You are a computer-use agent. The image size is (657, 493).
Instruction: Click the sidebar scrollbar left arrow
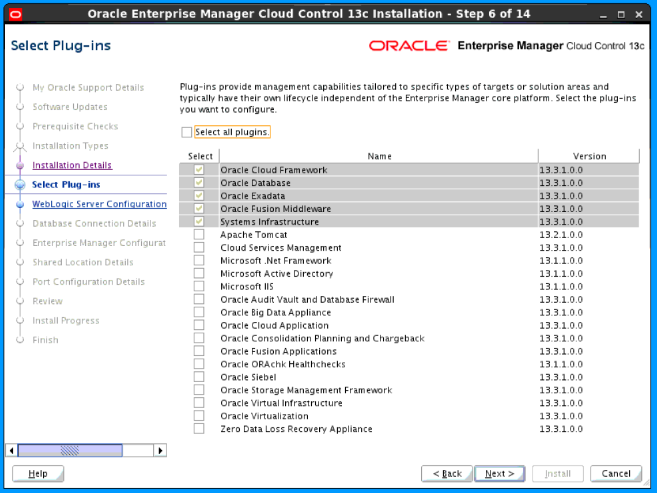(11, 451)
